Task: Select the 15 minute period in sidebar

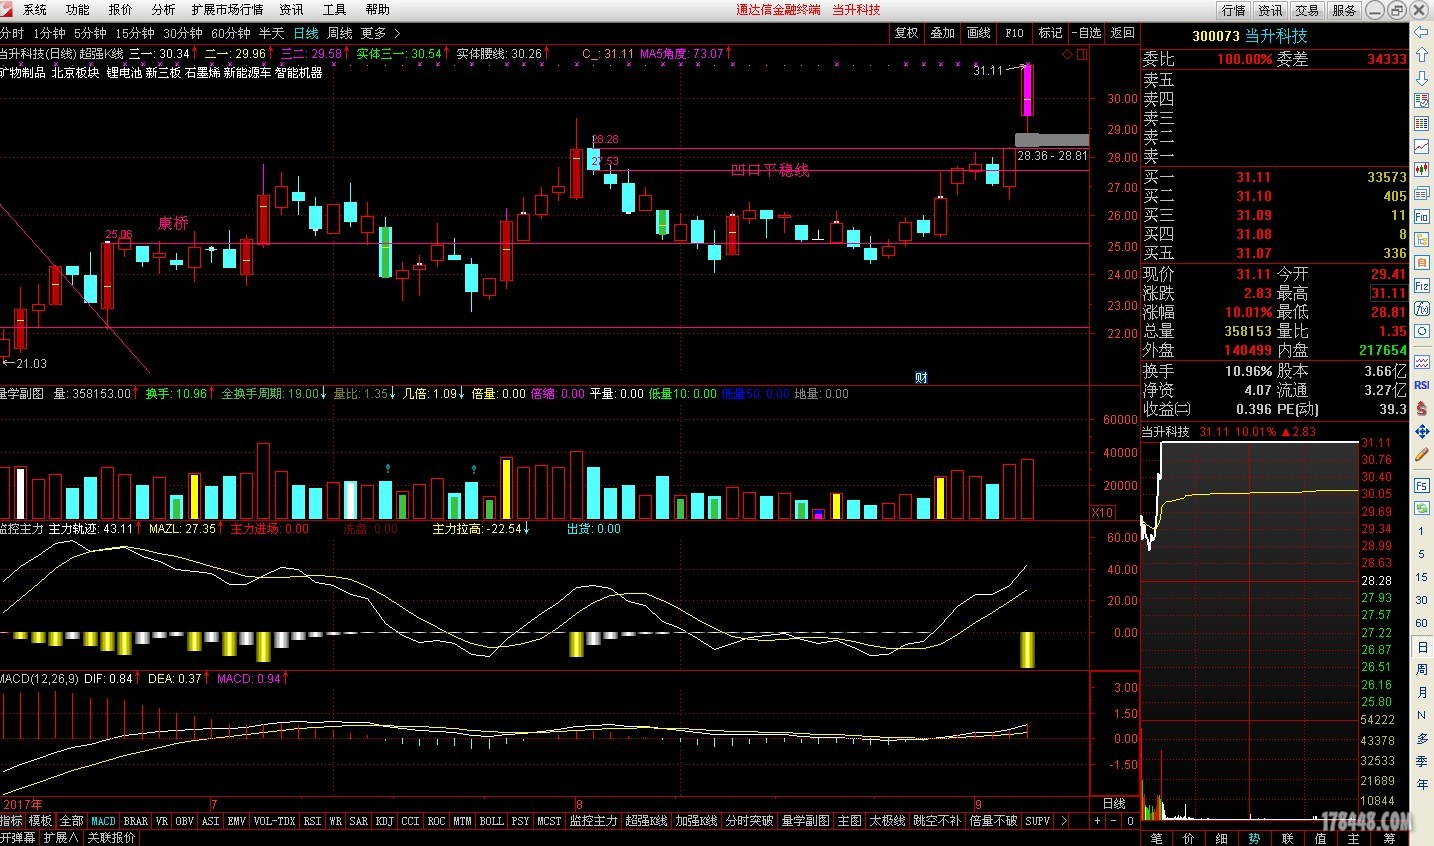Action: coord(1421,577)
